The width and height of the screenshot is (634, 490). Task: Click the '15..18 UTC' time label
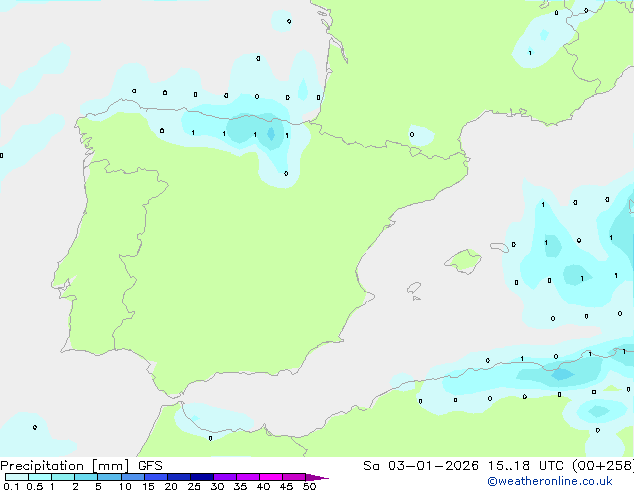(x=525, y=466)
